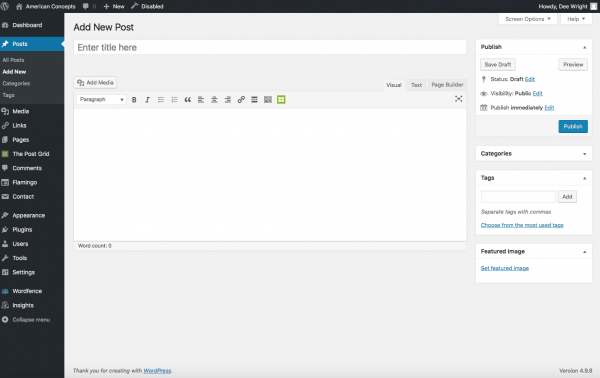This screenshot has width=600, height=378.
Task: Open Dashboard in the sidebar
Action: [32, 25]
